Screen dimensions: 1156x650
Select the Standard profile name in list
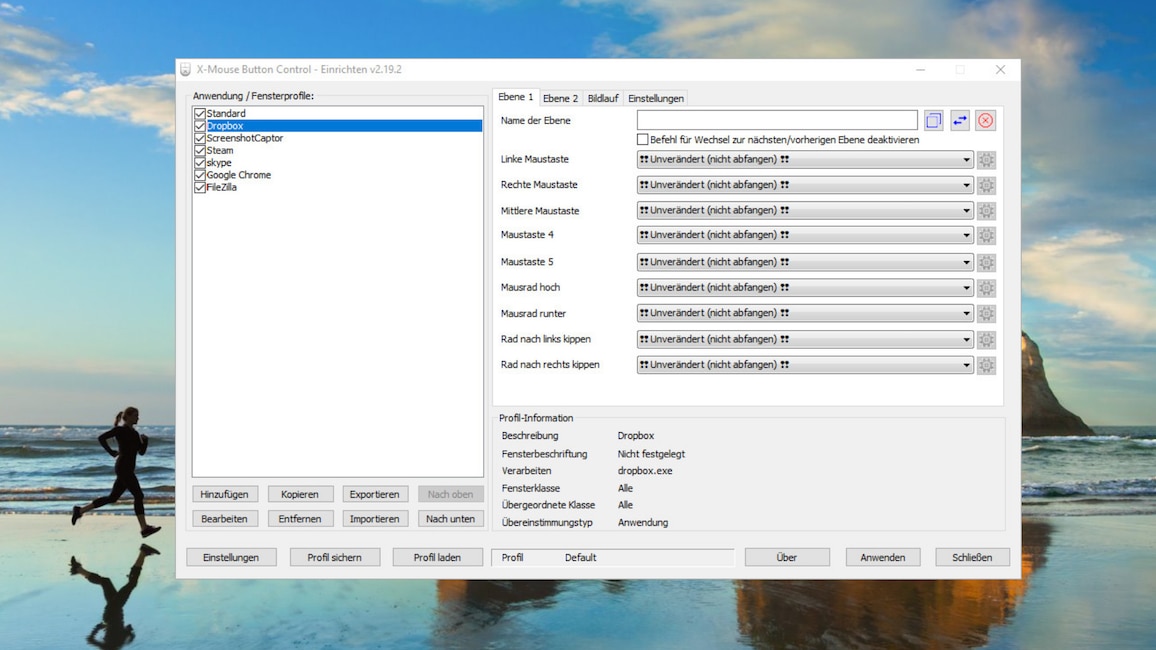tap(226, 113)
